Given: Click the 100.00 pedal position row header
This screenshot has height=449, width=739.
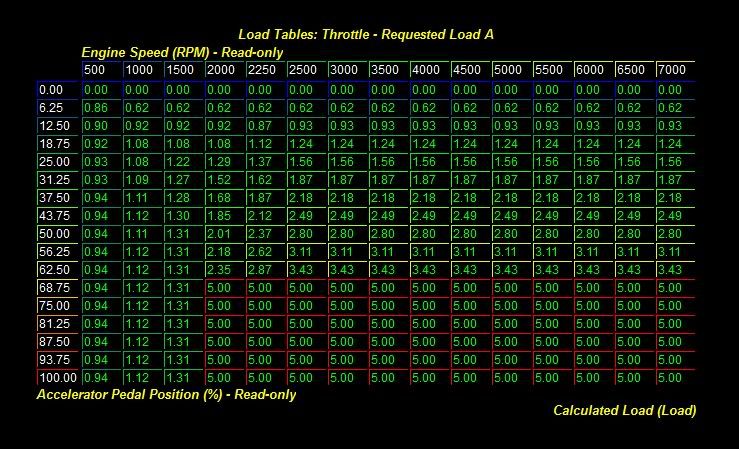Looking at the screenshot, I should point(58,377).
